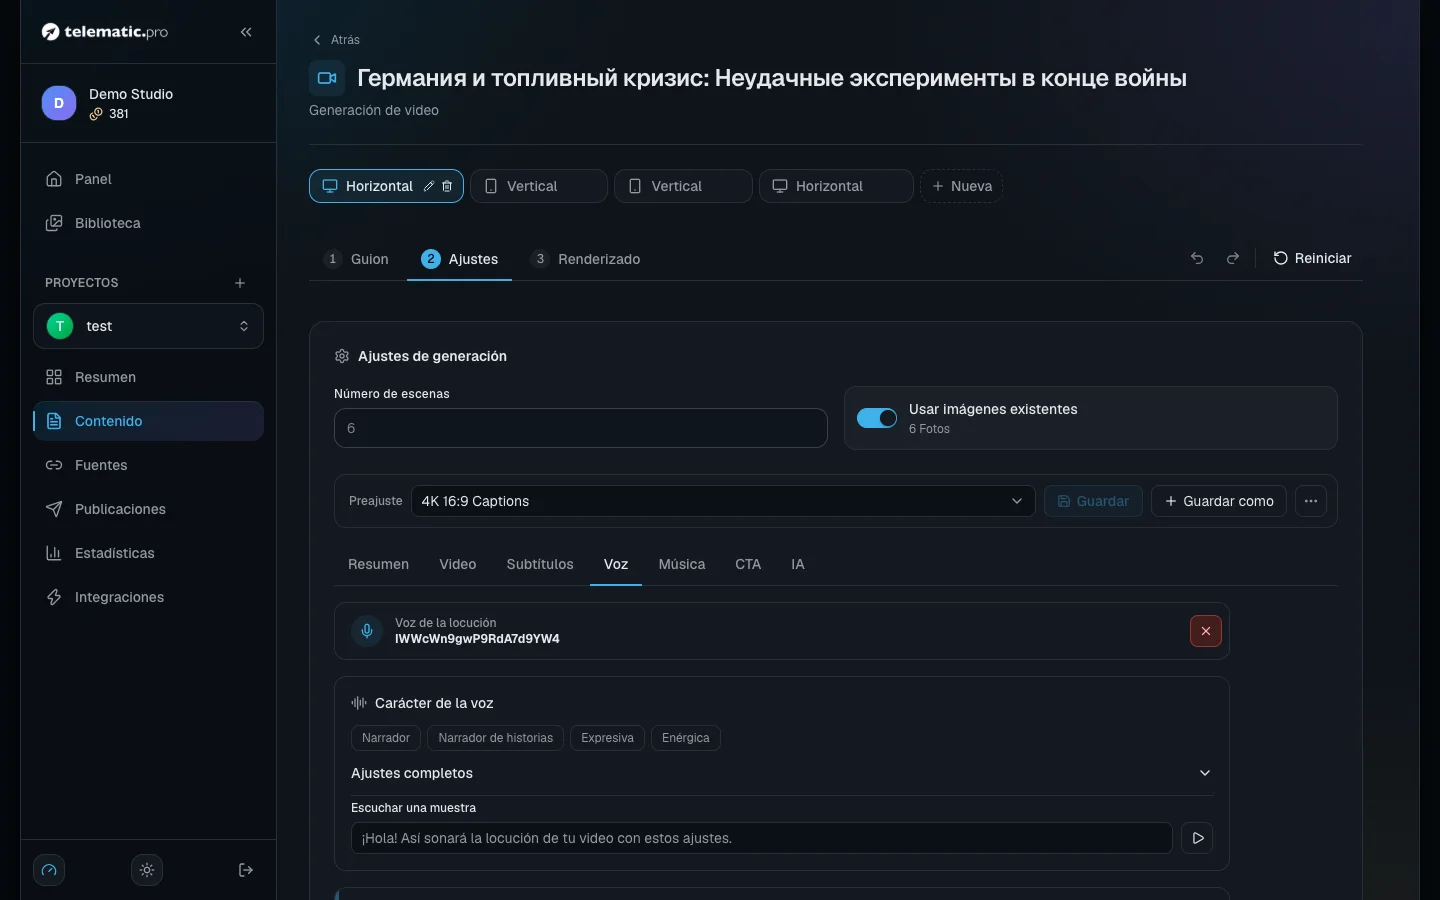This screenshot has width=1440, height=900.
Task: Open the Demo Studio account avatar
Action: pos(59,103)
